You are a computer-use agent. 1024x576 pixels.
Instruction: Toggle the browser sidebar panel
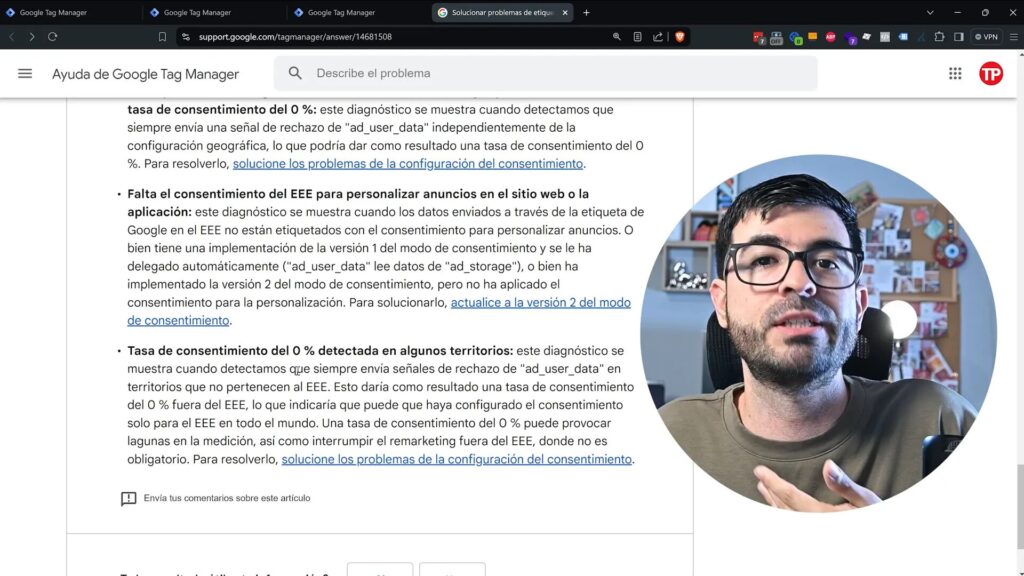click(958, 37)
